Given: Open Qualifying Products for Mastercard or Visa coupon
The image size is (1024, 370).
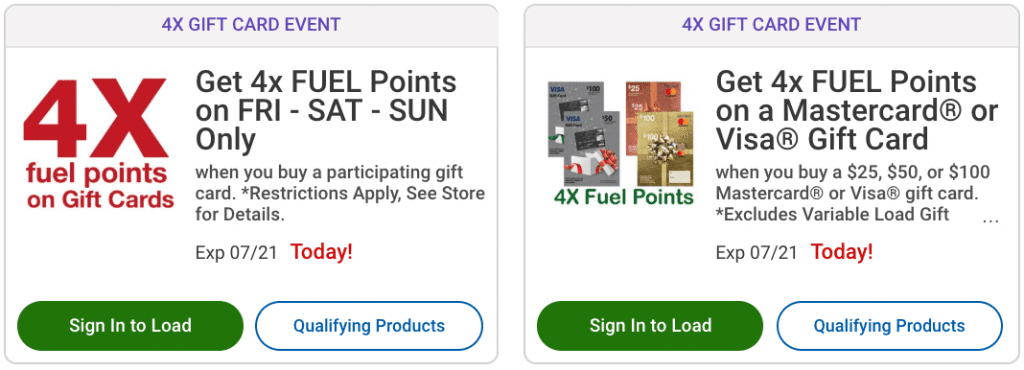Looking at the screenshot, I should [x=889, y=326].
